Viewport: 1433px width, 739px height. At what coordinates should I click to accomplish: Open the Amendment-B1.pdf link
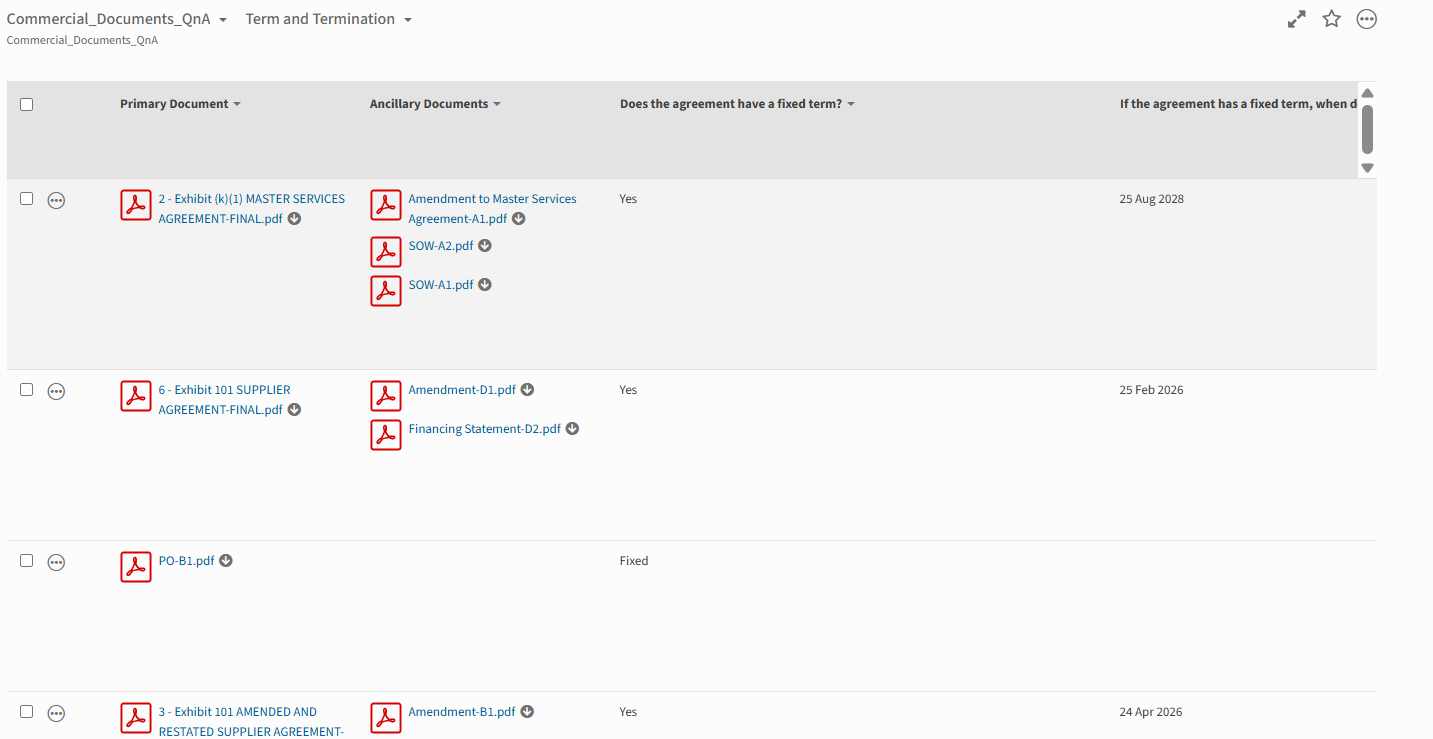click(x=462, y=711)
